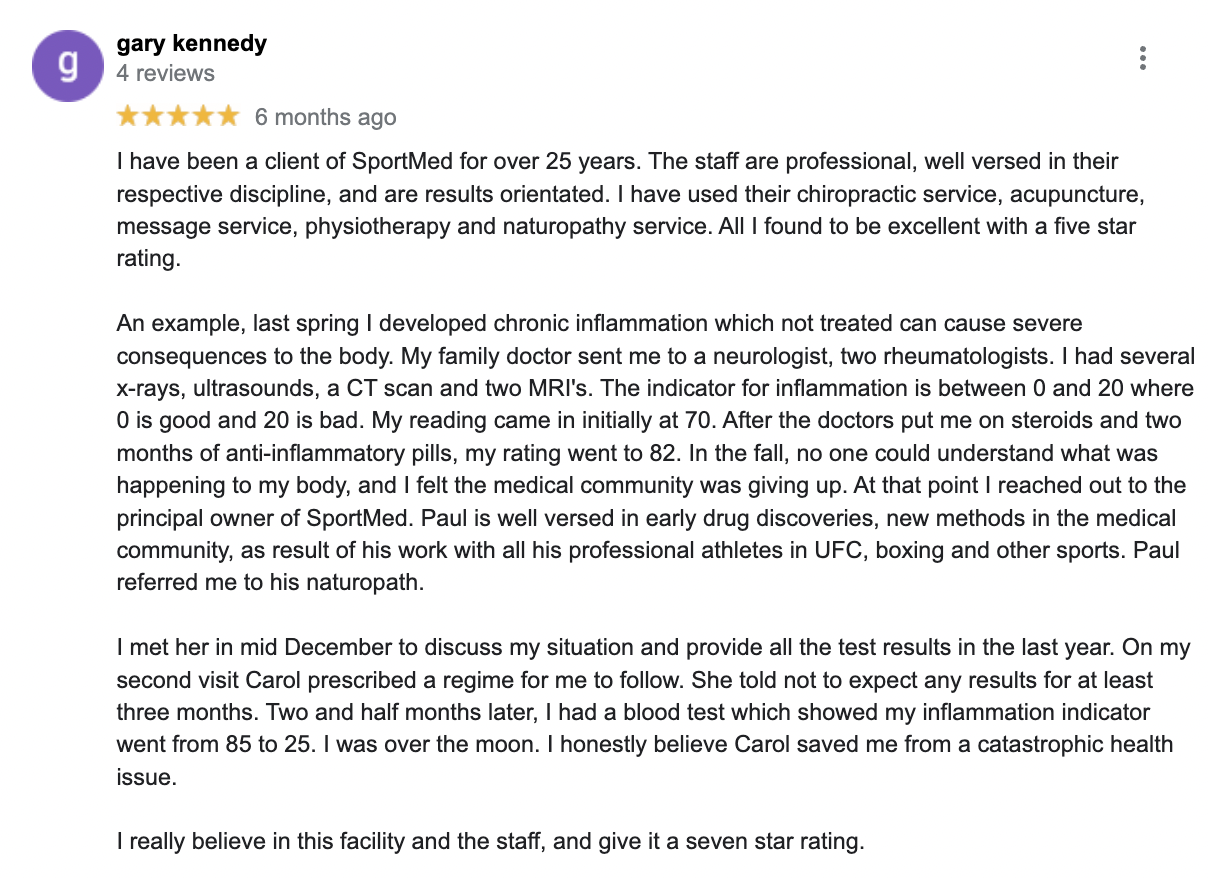Click the fifth (last) rating star
This screenshot has height=878, width=1208.
click(228, 117)
